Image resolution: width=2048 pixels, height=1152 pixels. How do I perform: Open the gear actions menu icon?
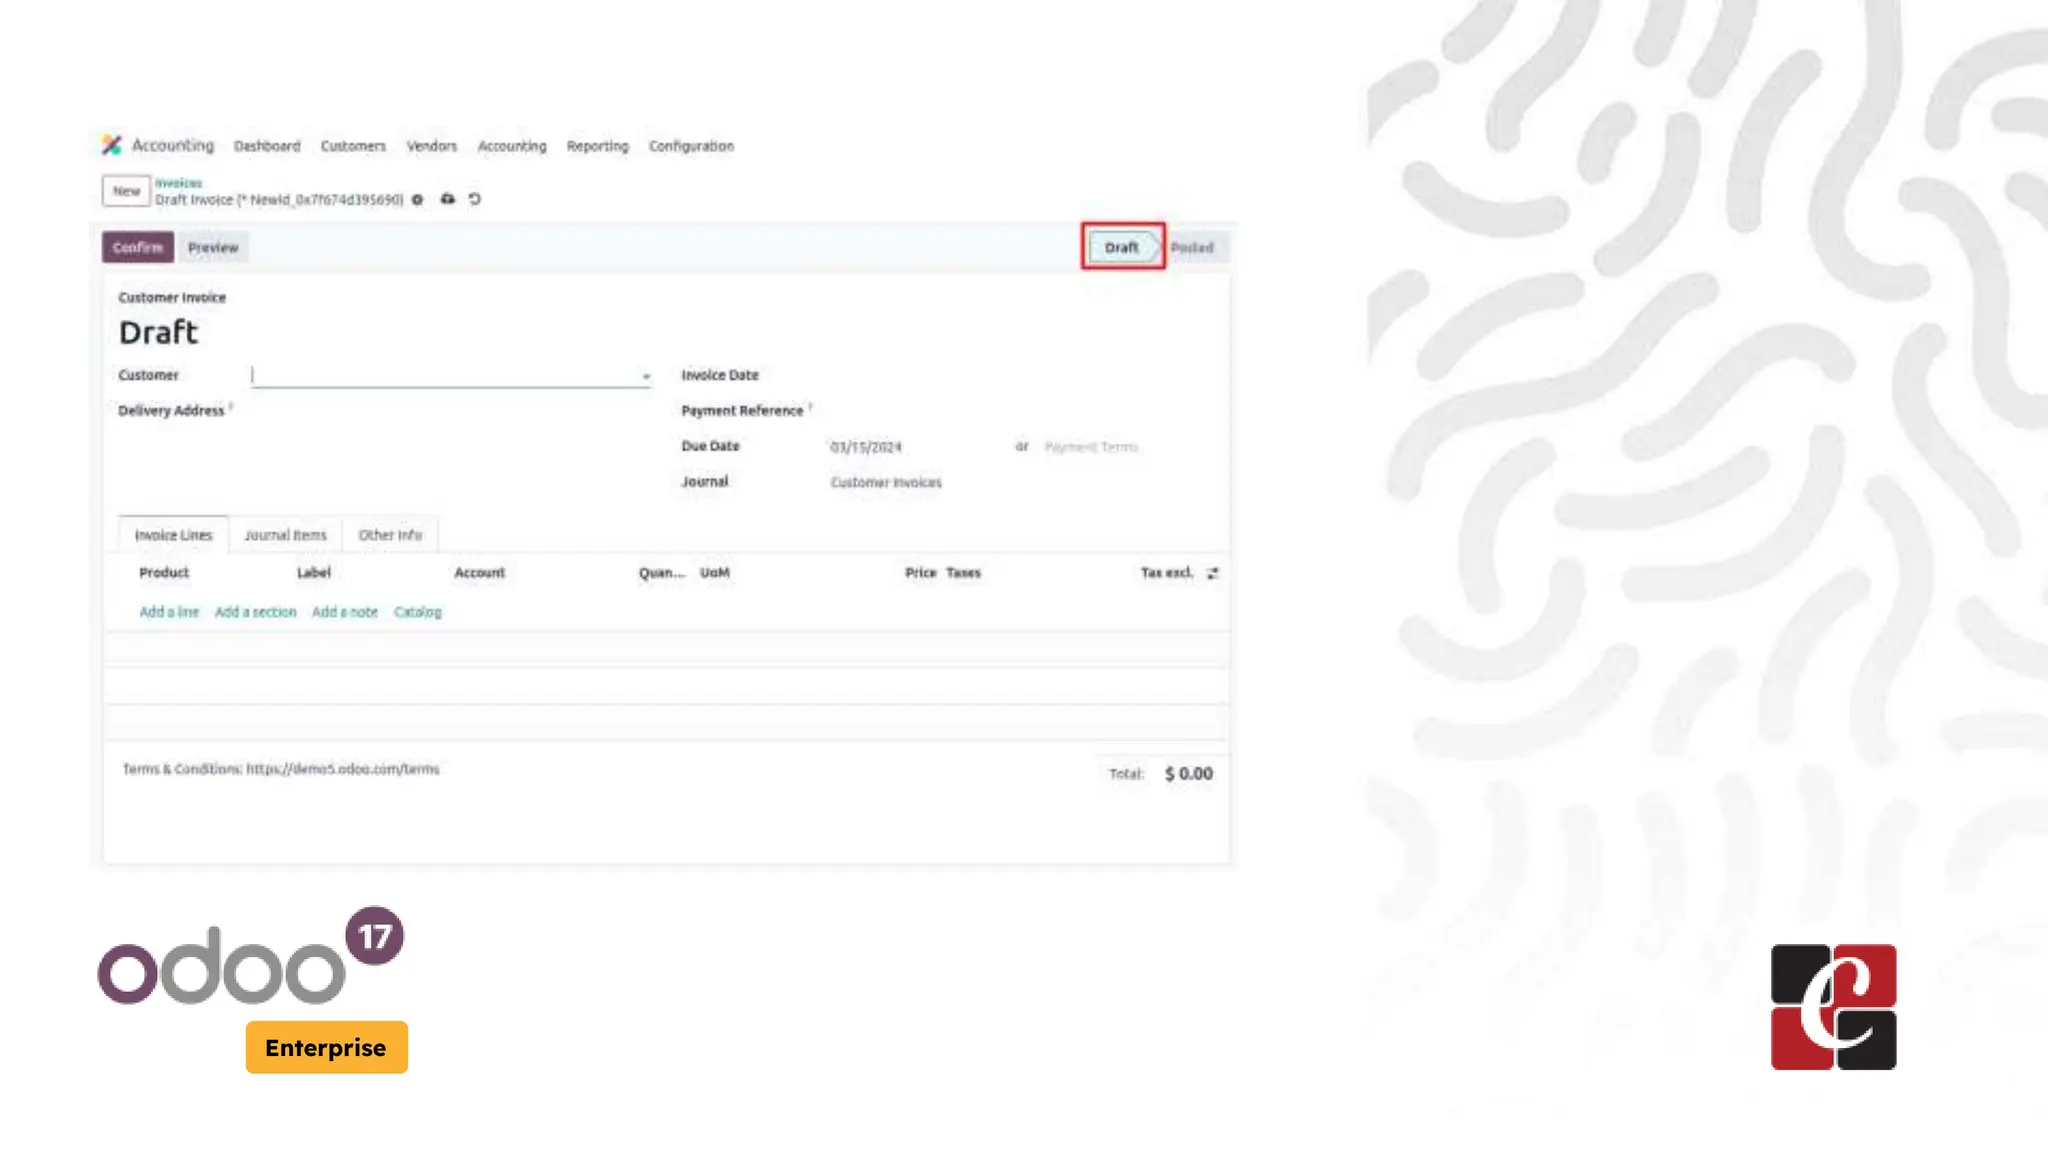click(418, 199)
